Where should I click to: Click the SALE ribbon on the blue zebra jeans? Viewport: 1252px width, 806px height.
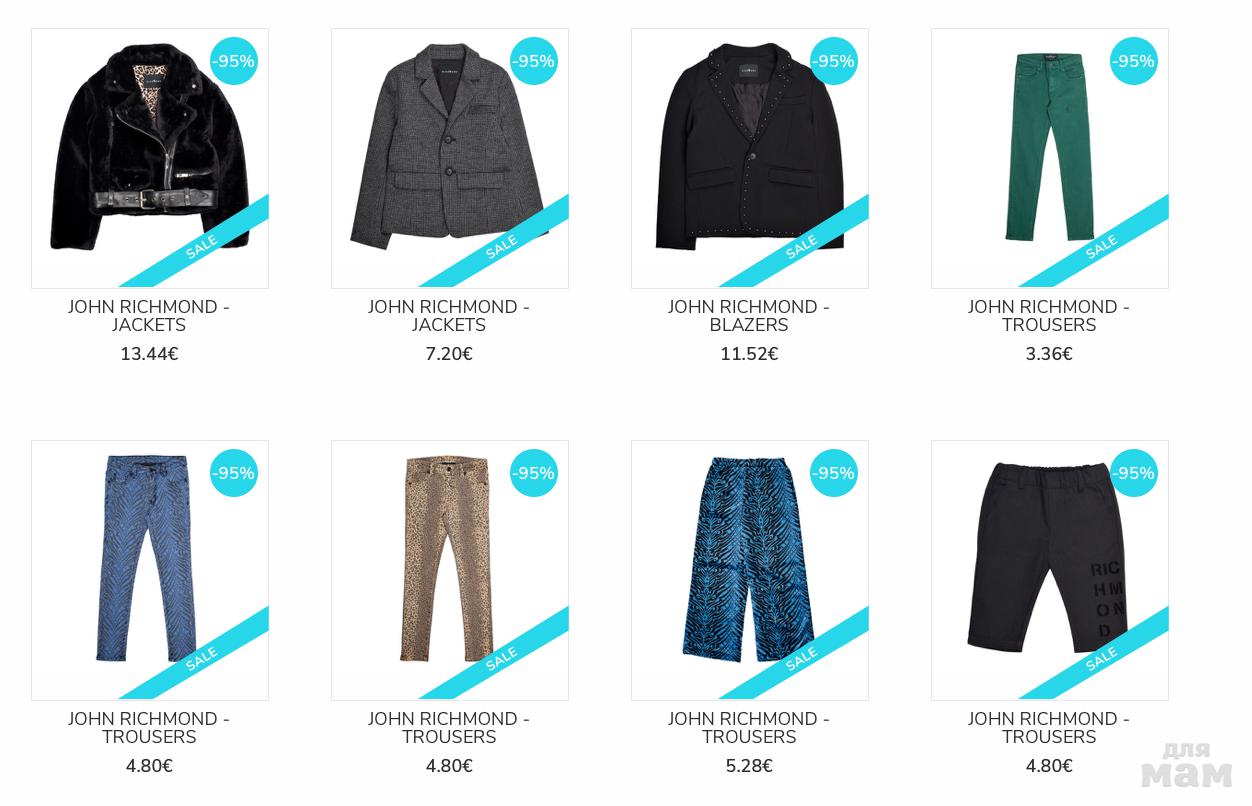[200, 658]
